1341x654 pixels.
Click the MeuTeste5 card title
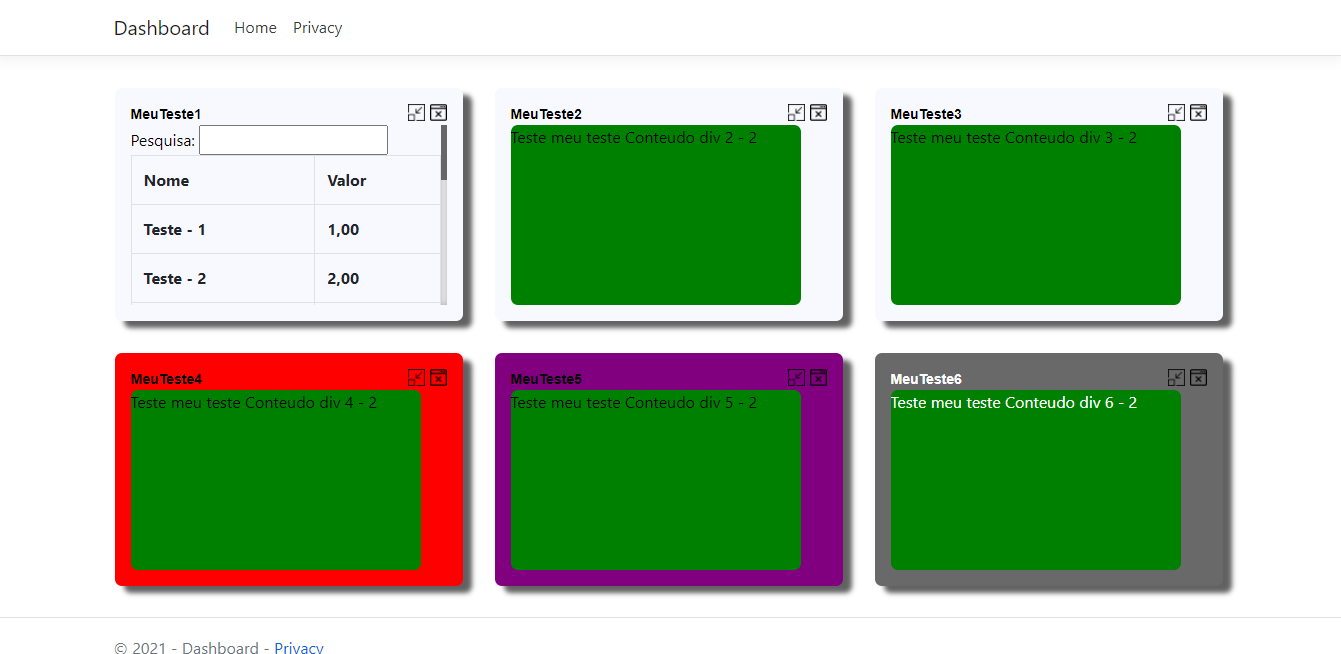(546, 379)
